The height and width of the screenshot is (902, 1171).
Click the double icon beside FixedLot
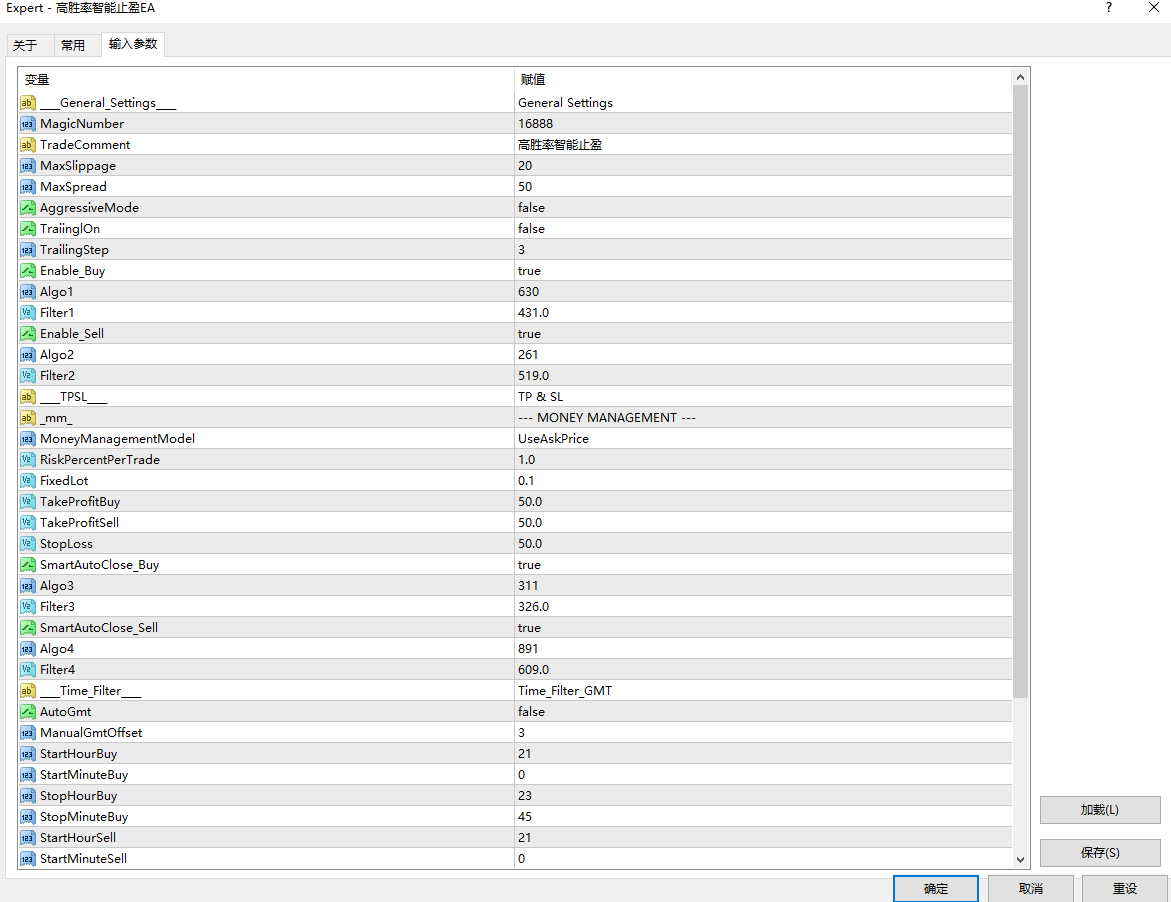28,481
